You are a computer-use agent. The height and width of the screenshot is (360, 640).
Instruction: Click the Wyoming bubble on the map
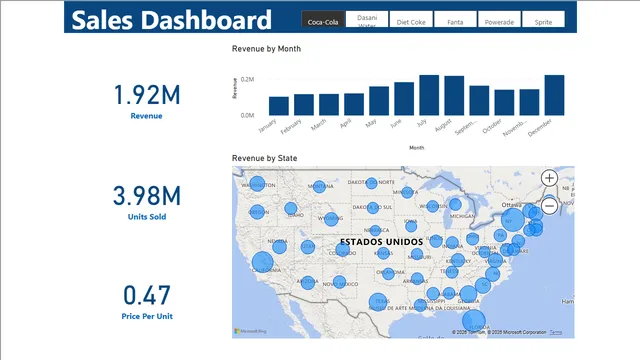(x=331, y=219)
